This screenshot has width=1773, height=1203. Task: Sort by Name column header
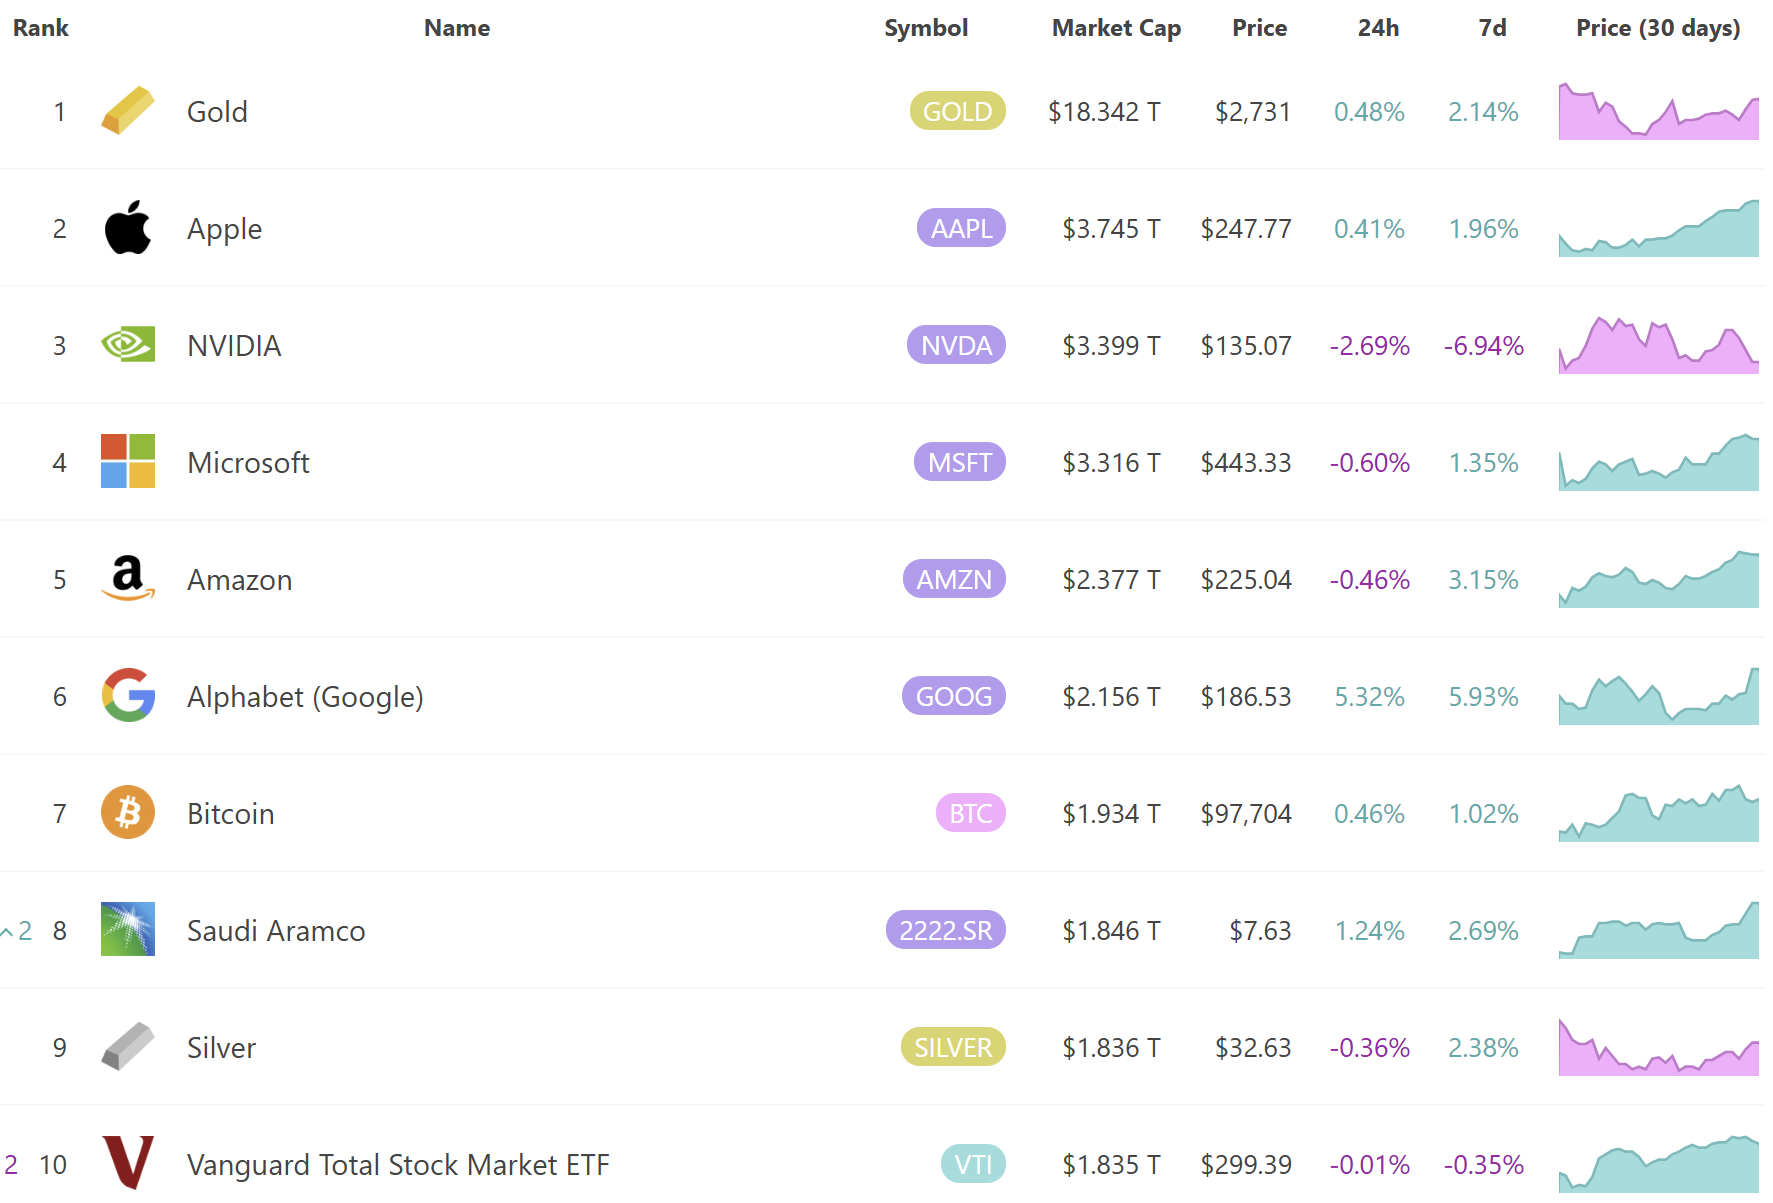pyautogui.click(x=457, y=28)
